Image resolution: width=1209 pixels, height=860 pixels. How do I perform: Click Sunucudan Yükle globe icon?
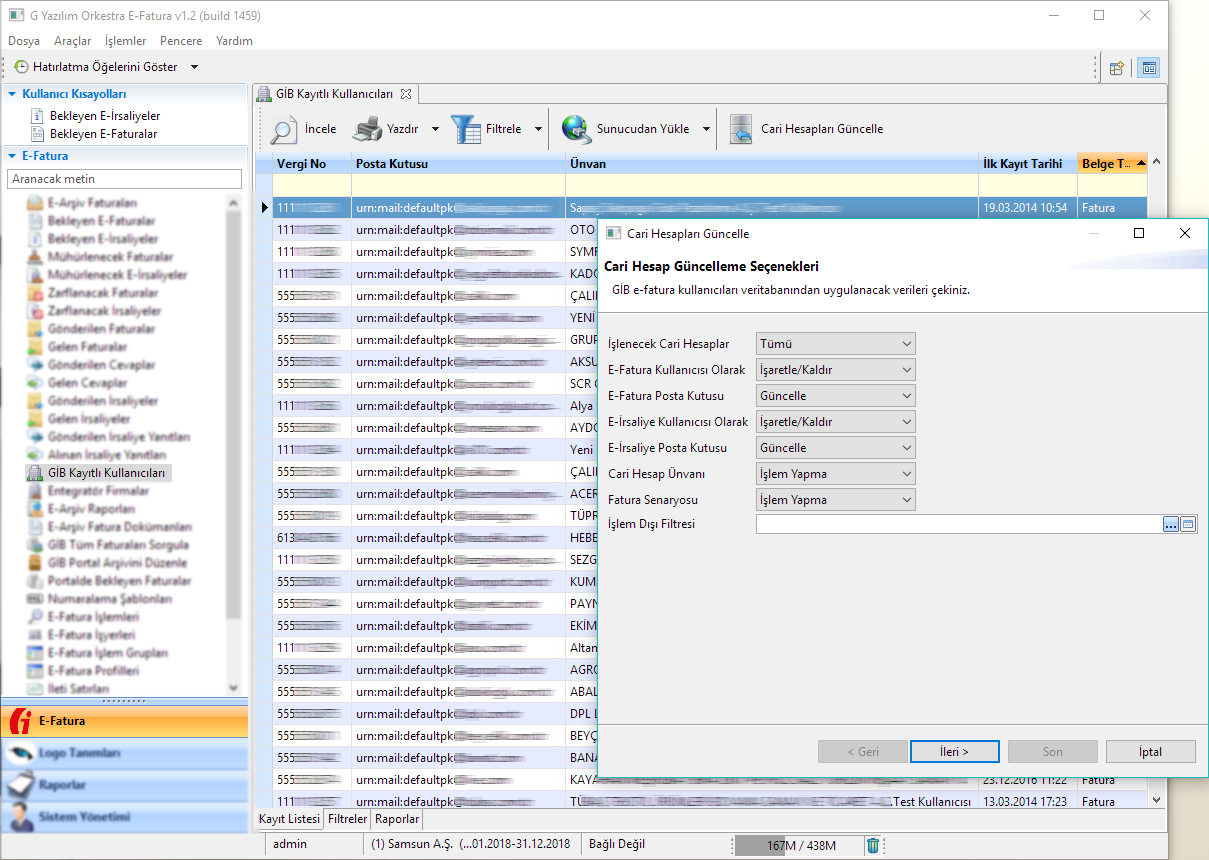(576, 130)
